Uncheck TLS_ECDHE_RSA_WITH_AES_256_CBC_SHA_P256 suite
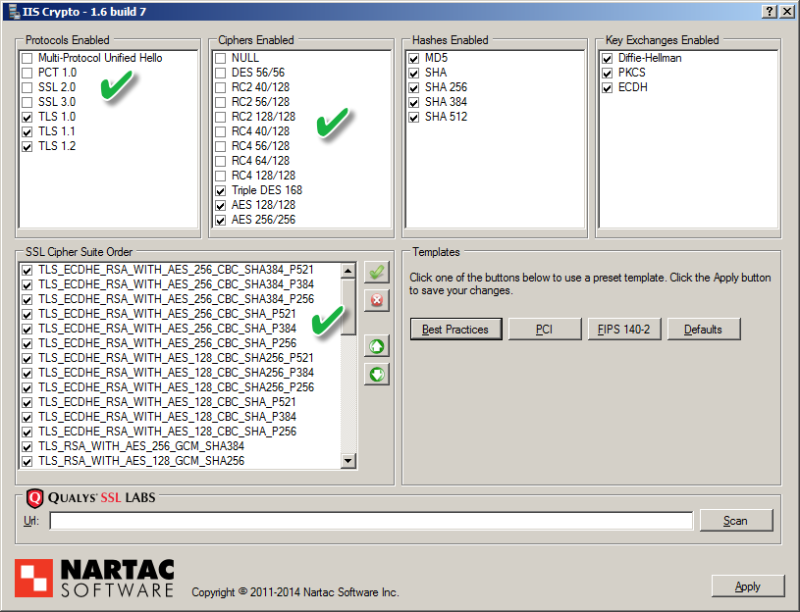Screen dimensions: 800x612 [27, 344]
